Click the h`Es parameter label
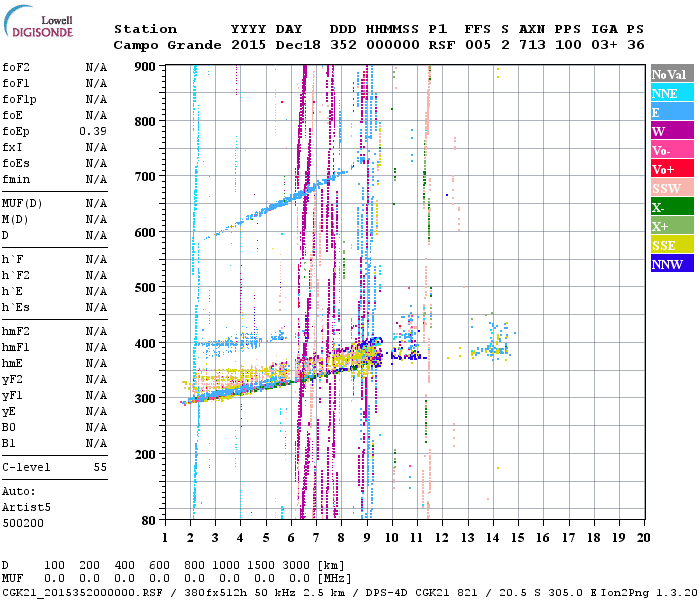Image resolution: width=700 pixels, height=600 pixels. point(16,308)
